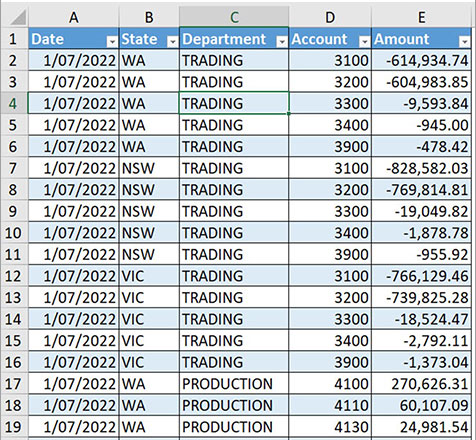Click the Select All corner triangle
Image resolution: width=476 pixels, height=440 pixels.
(x=17, y=17)
